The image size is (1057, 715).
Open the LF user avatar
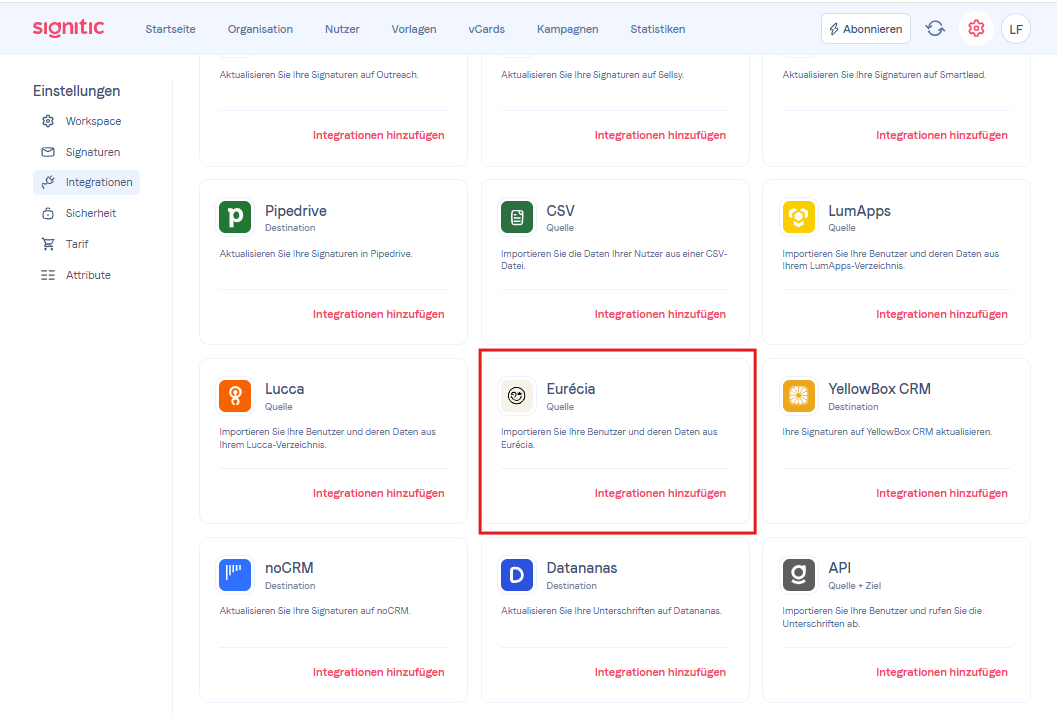(x=1016, y=29)
